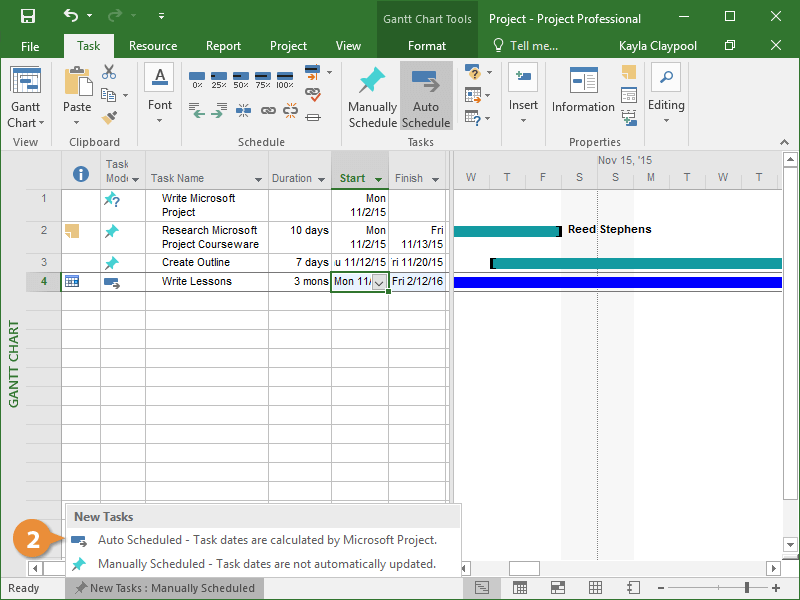Open task Information dialog
This screenshot has width=800, height=600.
click(583, 92)
